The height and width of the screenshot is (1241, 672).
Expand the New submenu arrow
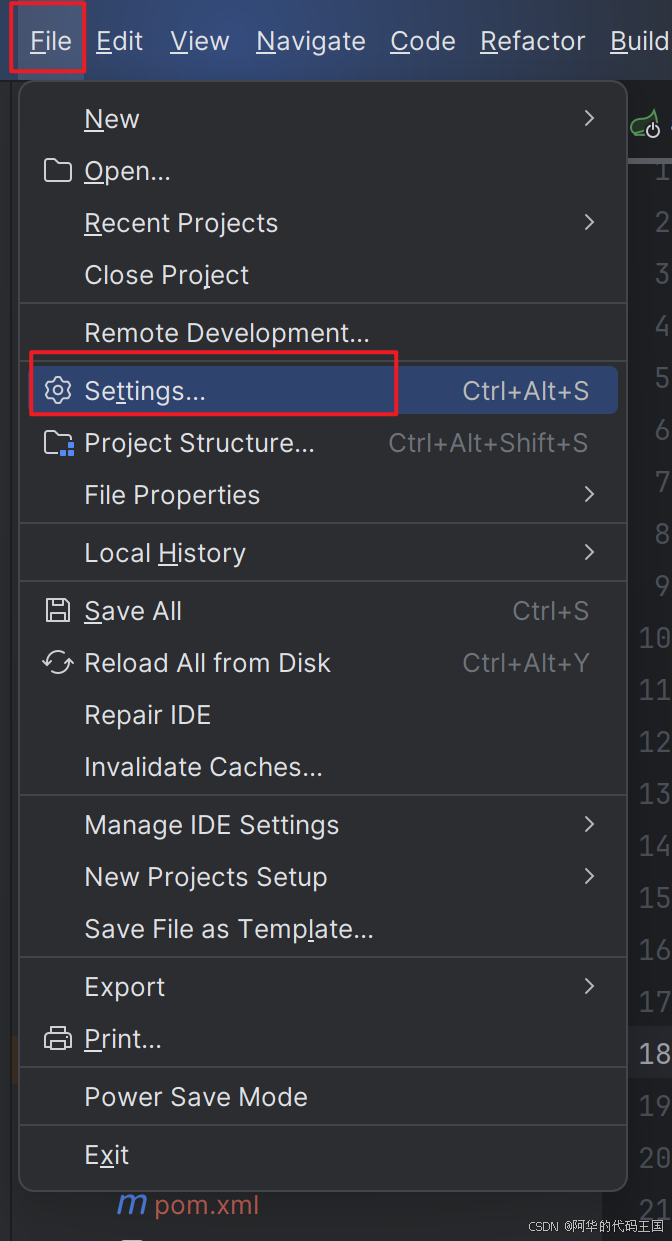coord(589,119)
